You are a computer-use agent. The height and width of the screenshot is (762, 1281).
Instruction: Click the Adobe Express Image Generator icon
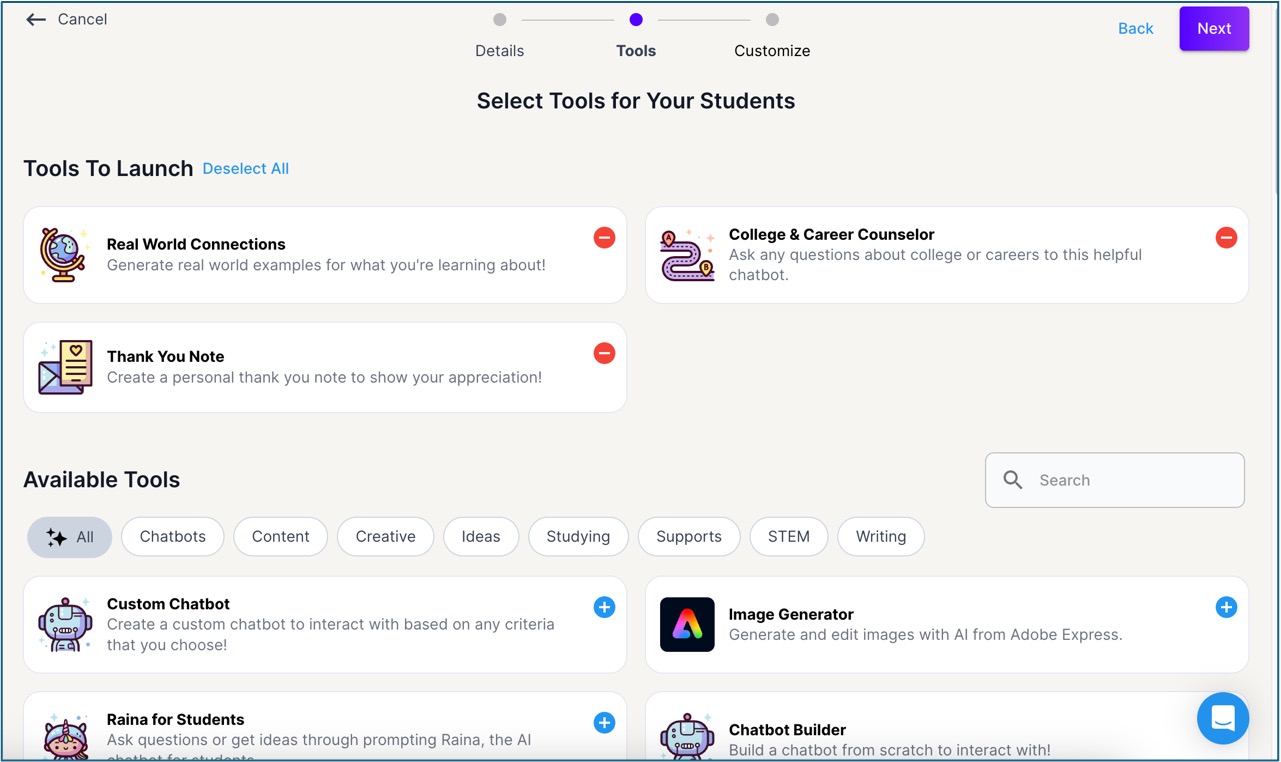[687, 625]
